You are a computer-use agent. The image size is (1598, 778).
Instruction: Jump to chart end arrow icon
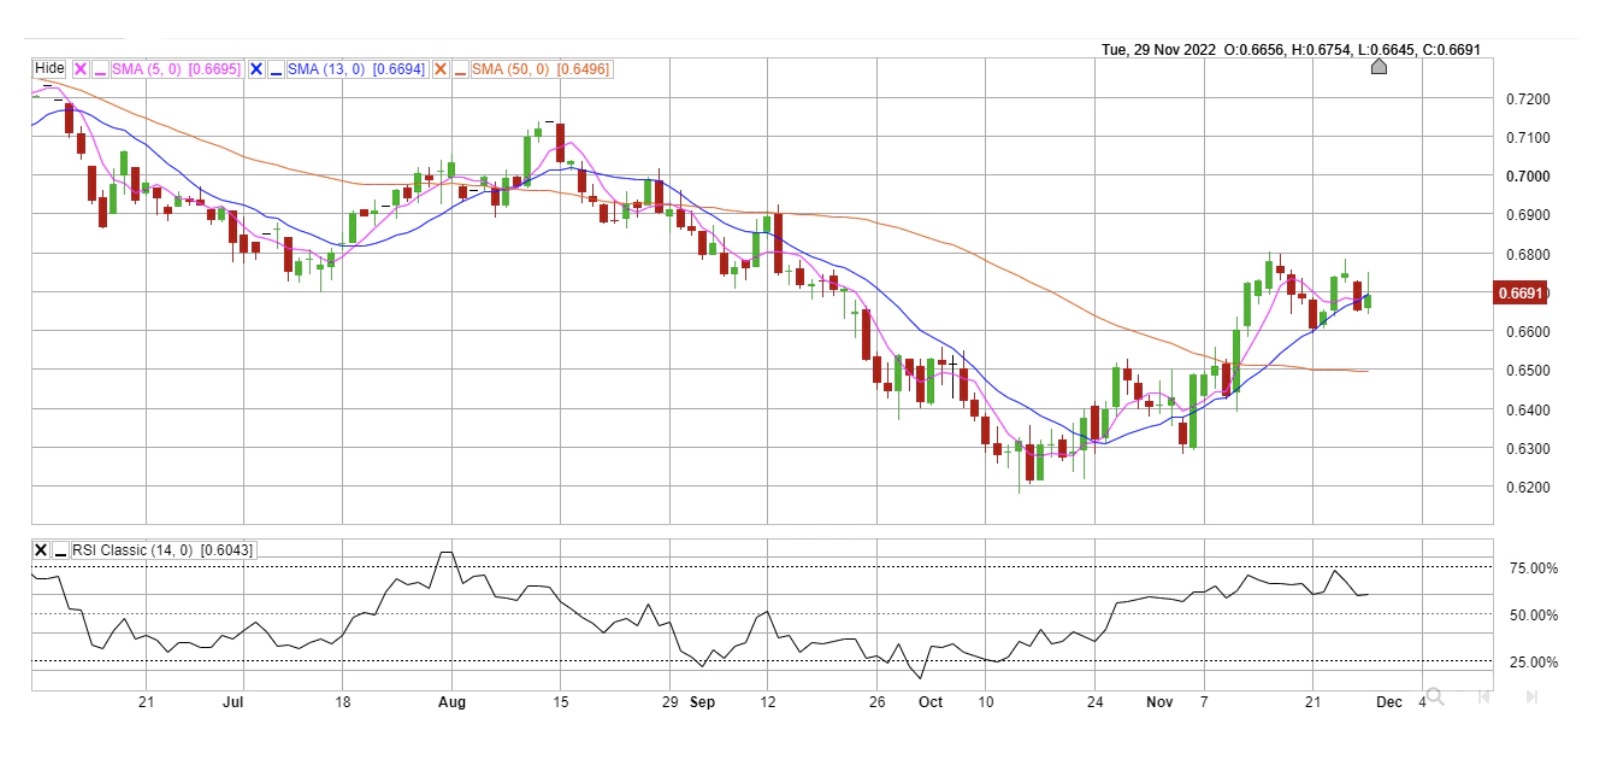point(1531,696)
